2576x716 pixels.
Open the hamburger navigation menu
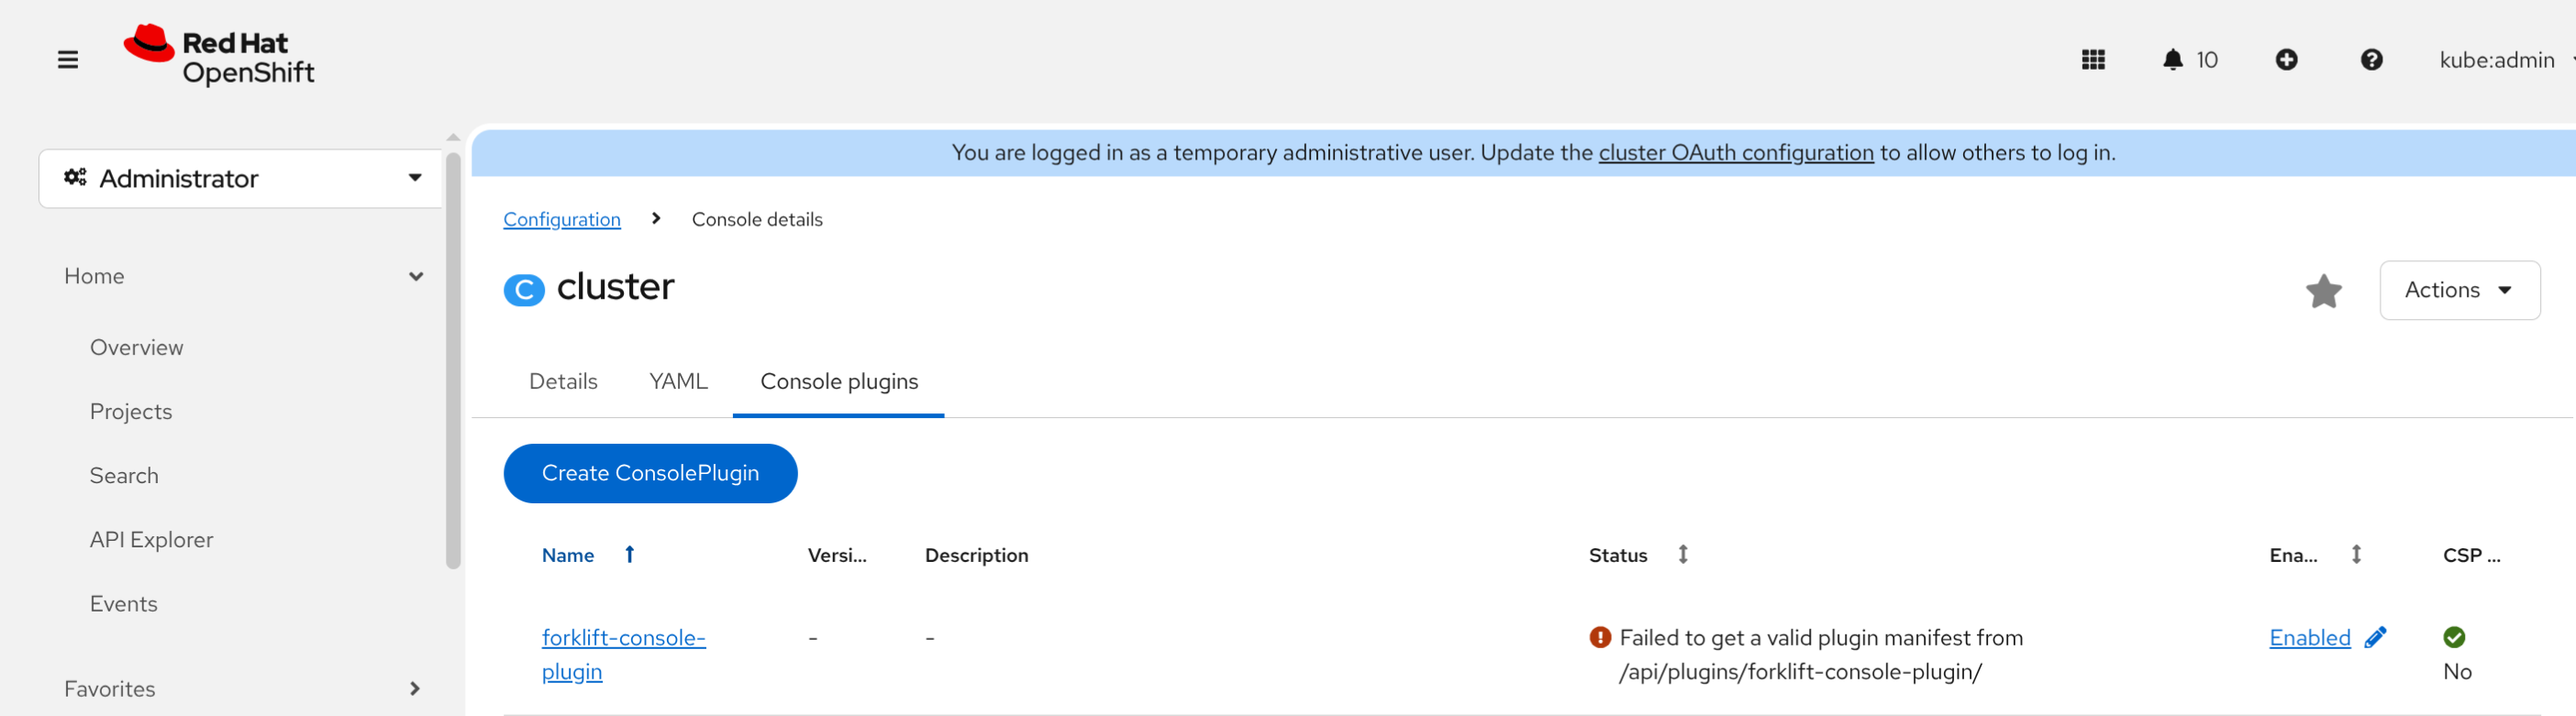(67, 60)
